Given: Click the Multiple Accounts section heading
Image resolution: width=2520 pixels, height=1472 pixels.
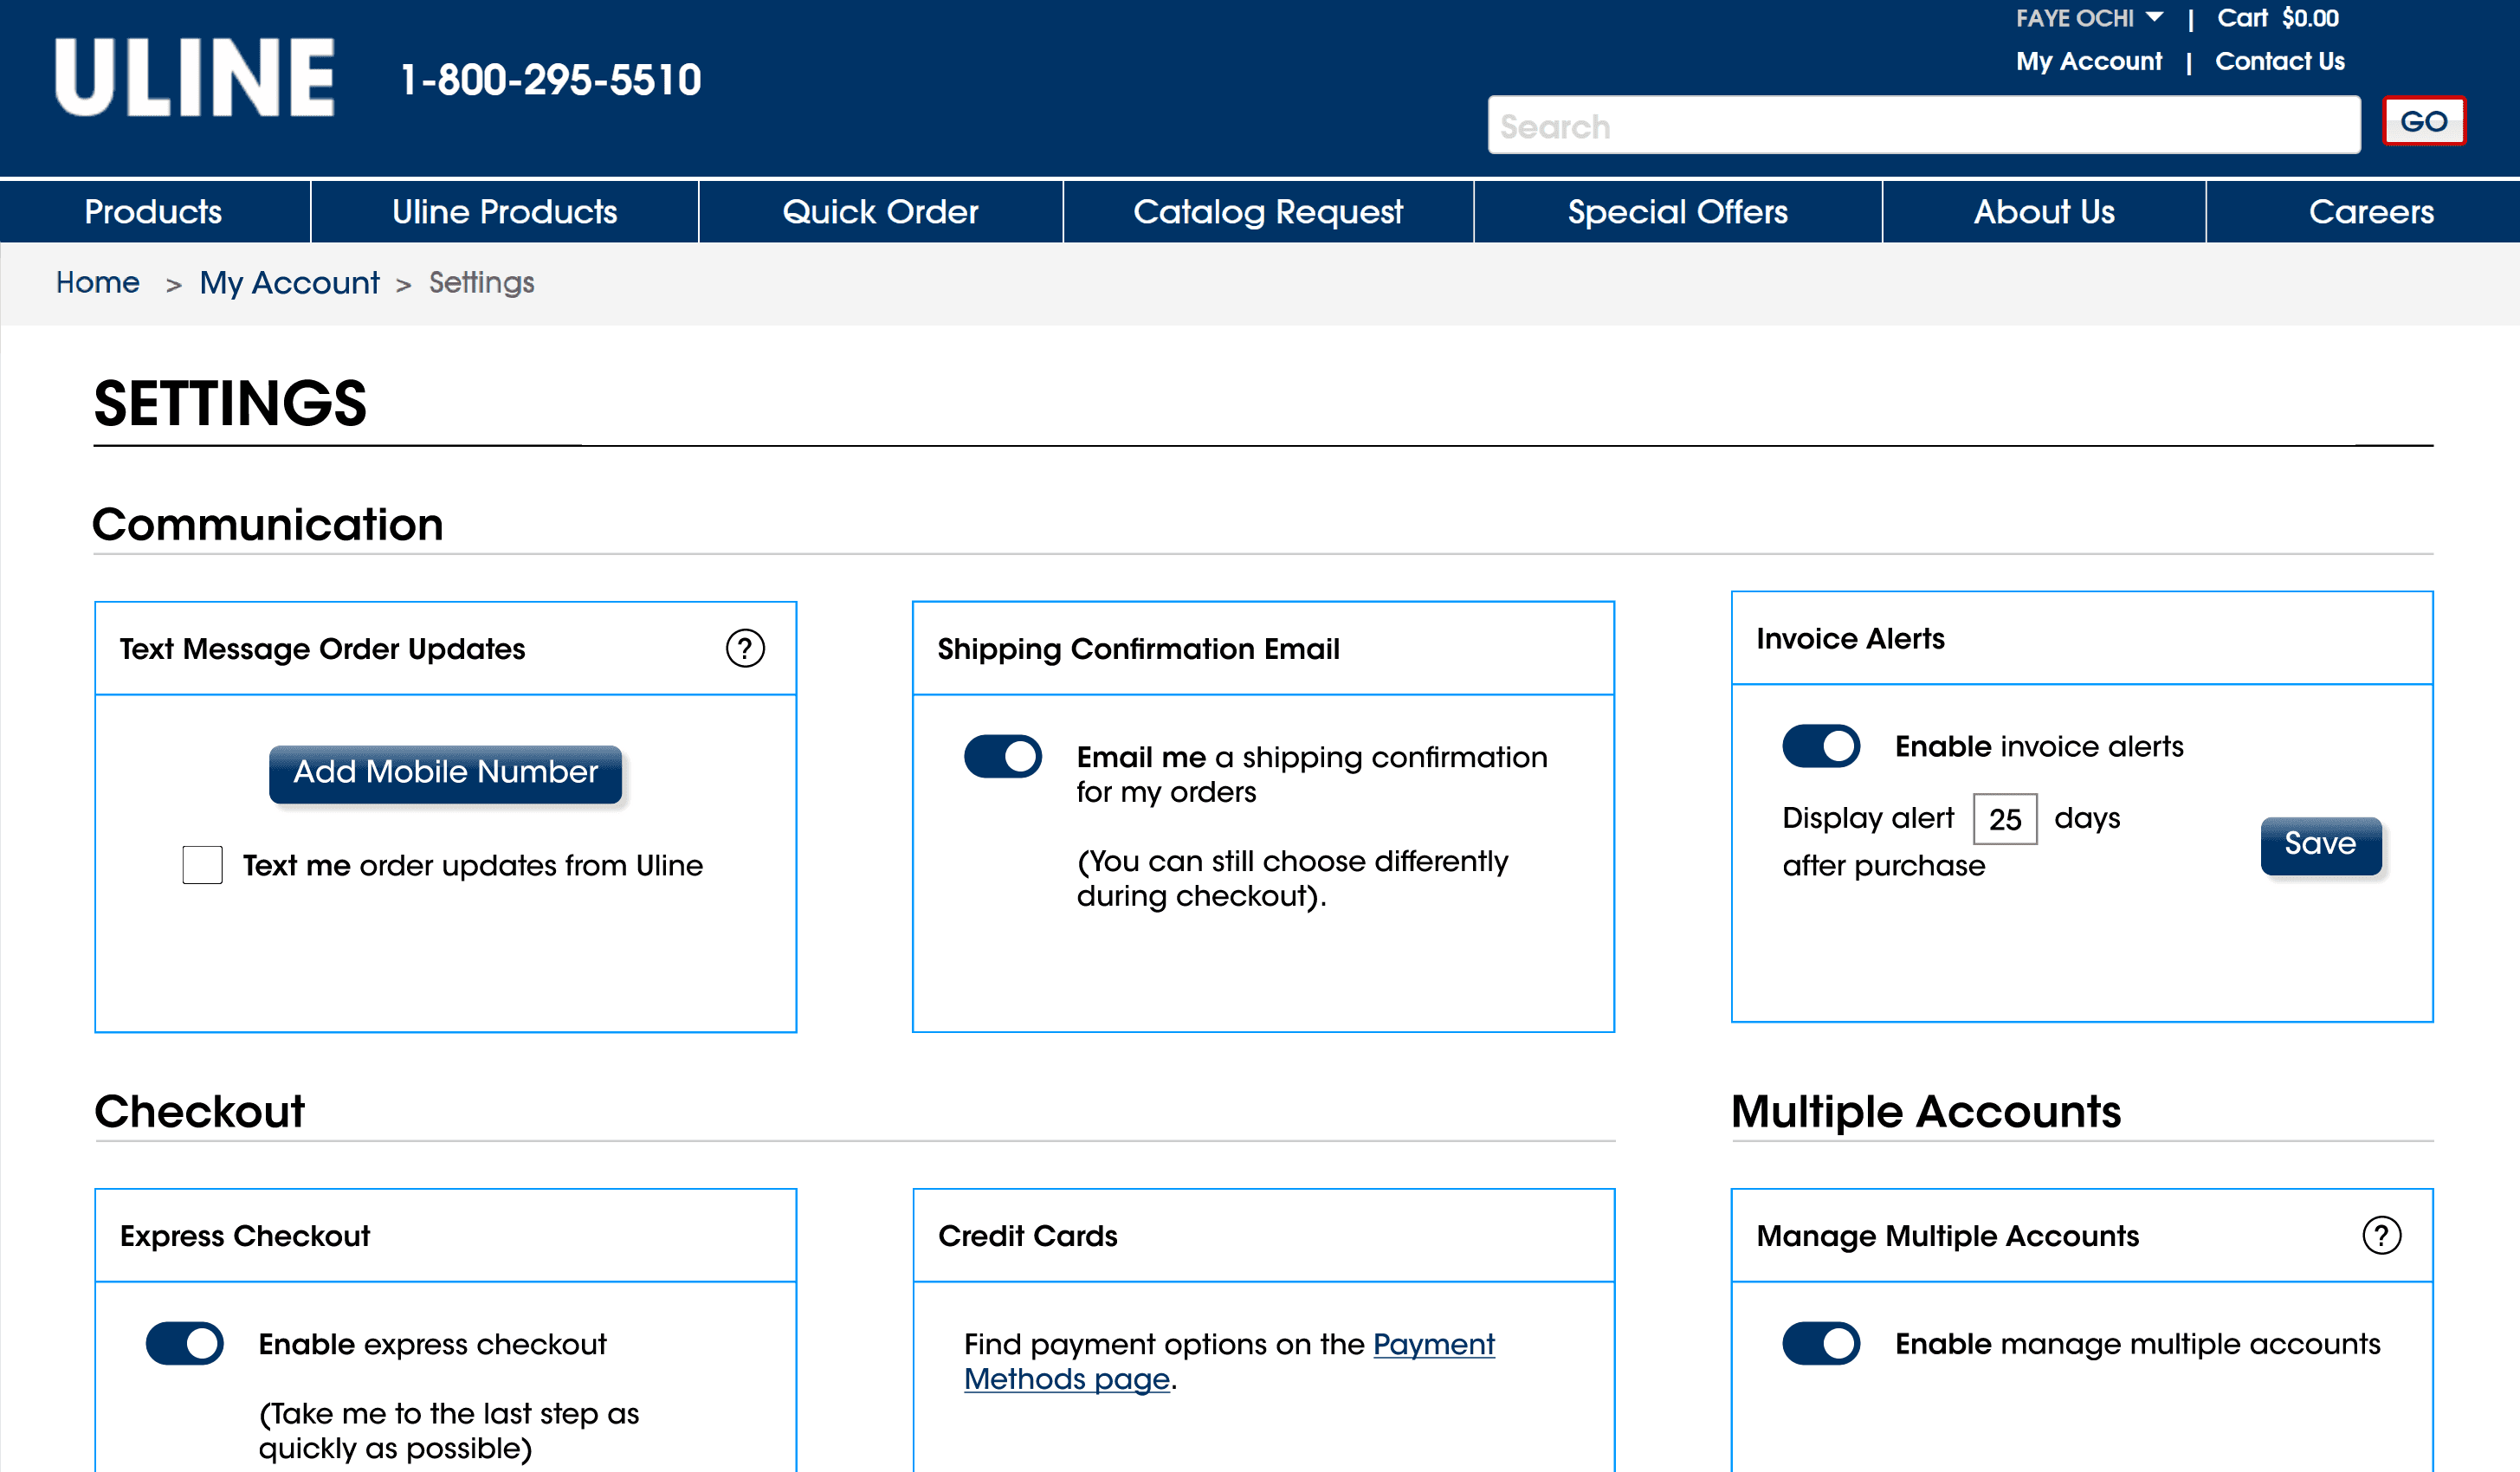Looking at the screenshot, I should pos(1926,1111).
